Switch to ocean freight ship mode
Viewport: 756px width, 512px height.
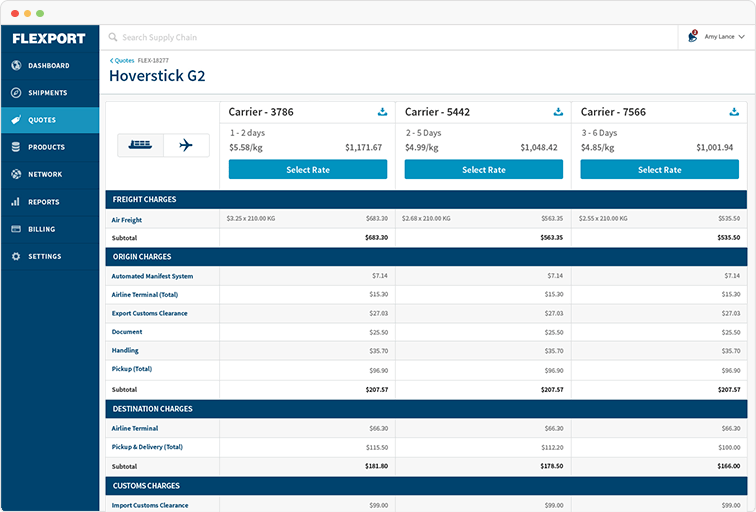[140, 145]
